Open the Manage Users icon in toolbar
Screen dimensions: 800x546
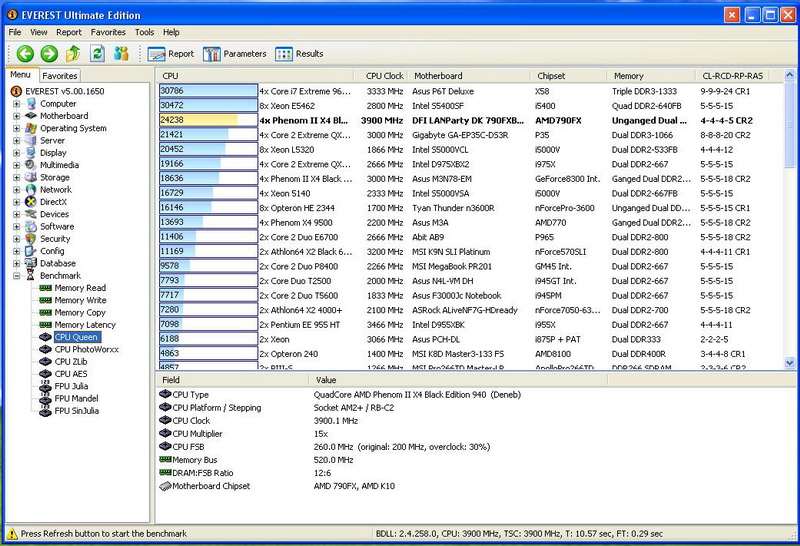121,53
